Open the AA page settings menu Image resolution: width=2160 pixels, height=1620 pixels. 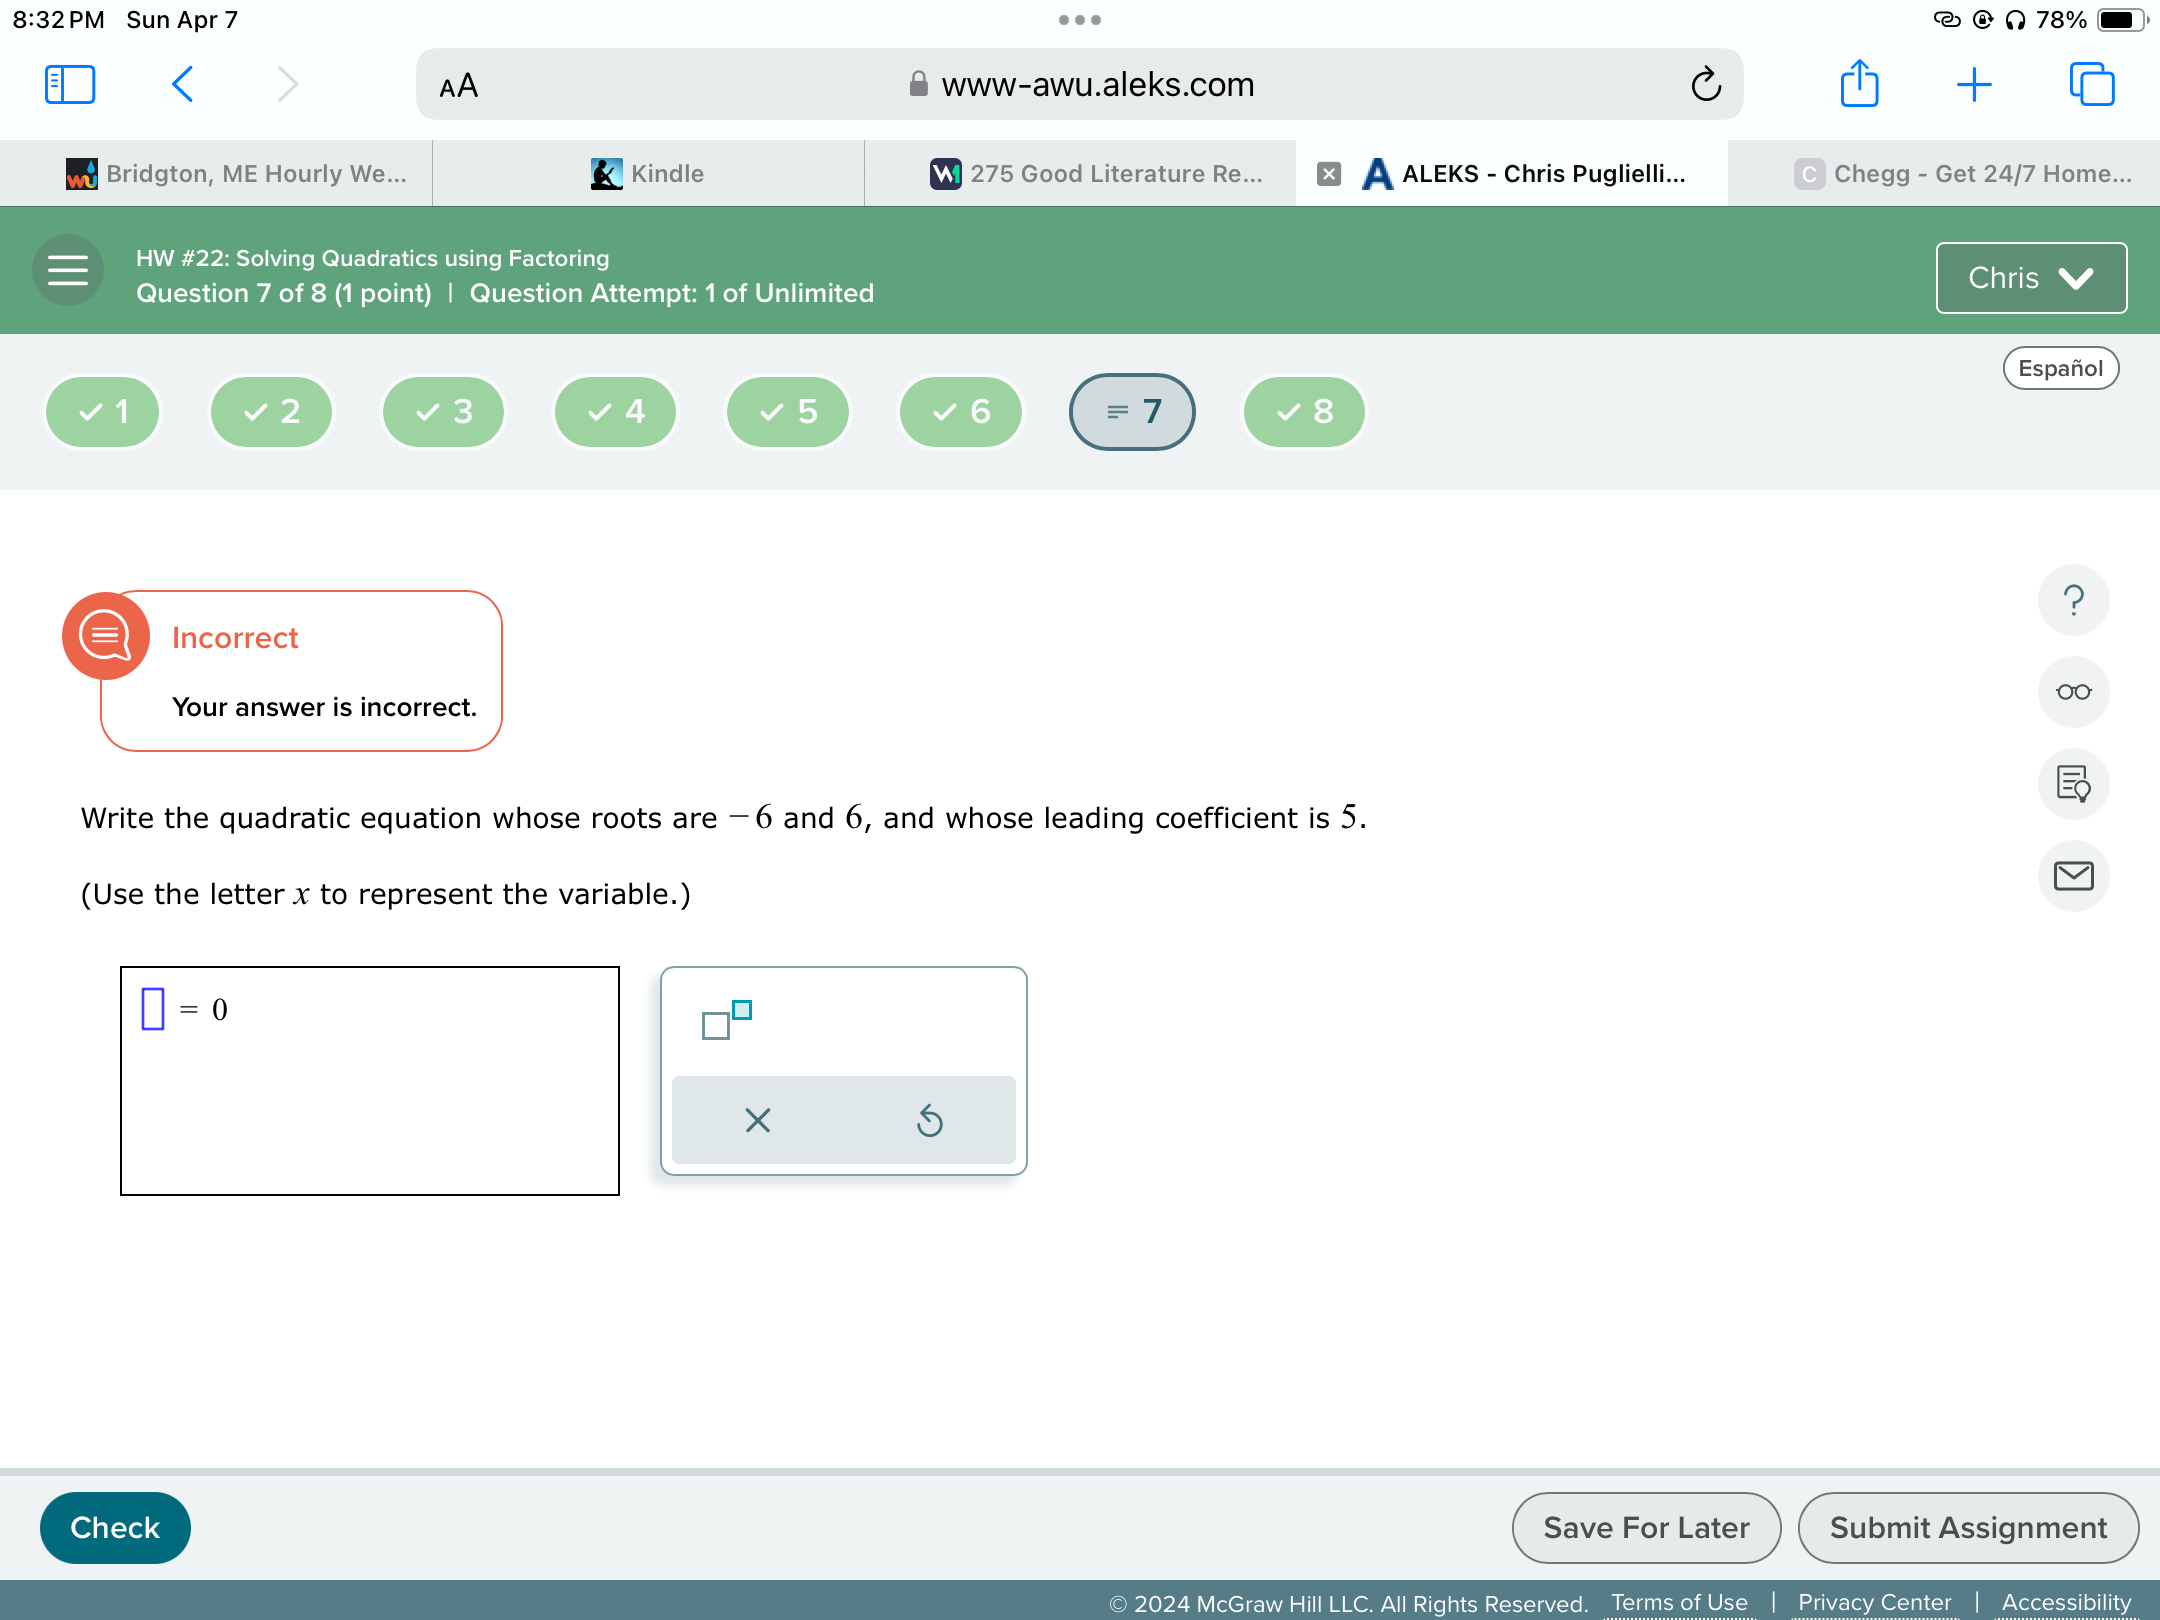[458, 85]
